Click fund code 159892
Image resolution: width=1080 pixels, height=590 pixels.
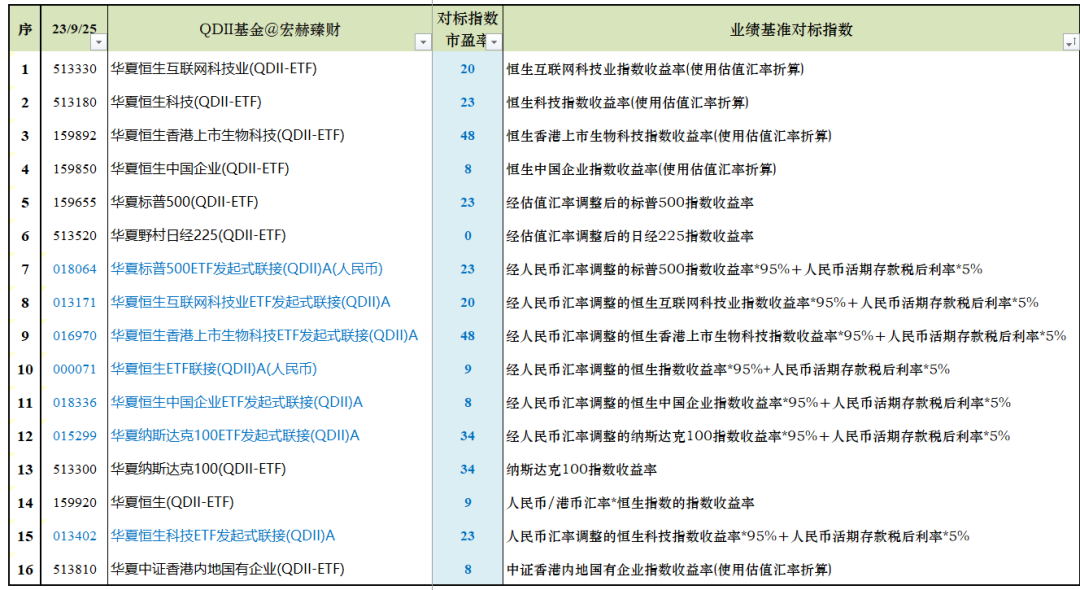[74, 136]
